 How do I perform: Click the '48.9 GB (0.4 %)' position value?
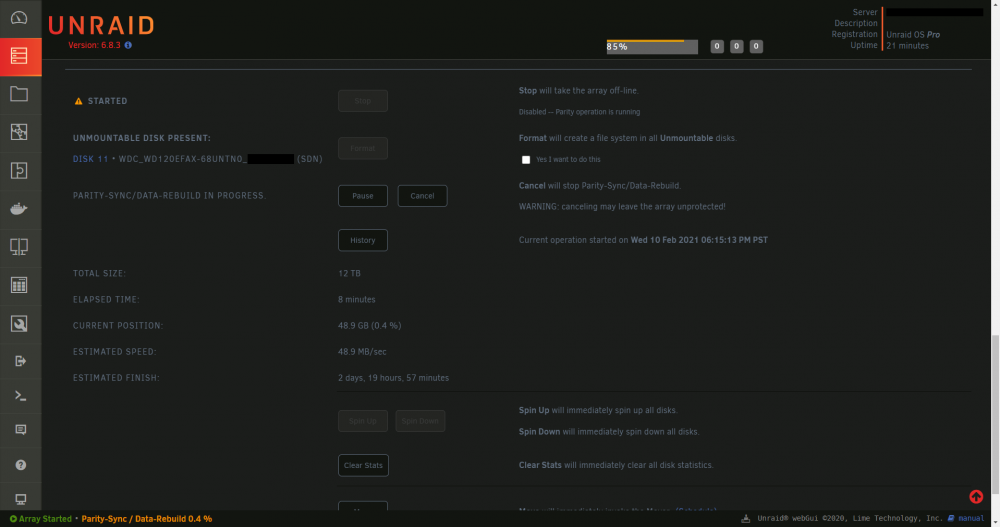(x=369, y=325)
